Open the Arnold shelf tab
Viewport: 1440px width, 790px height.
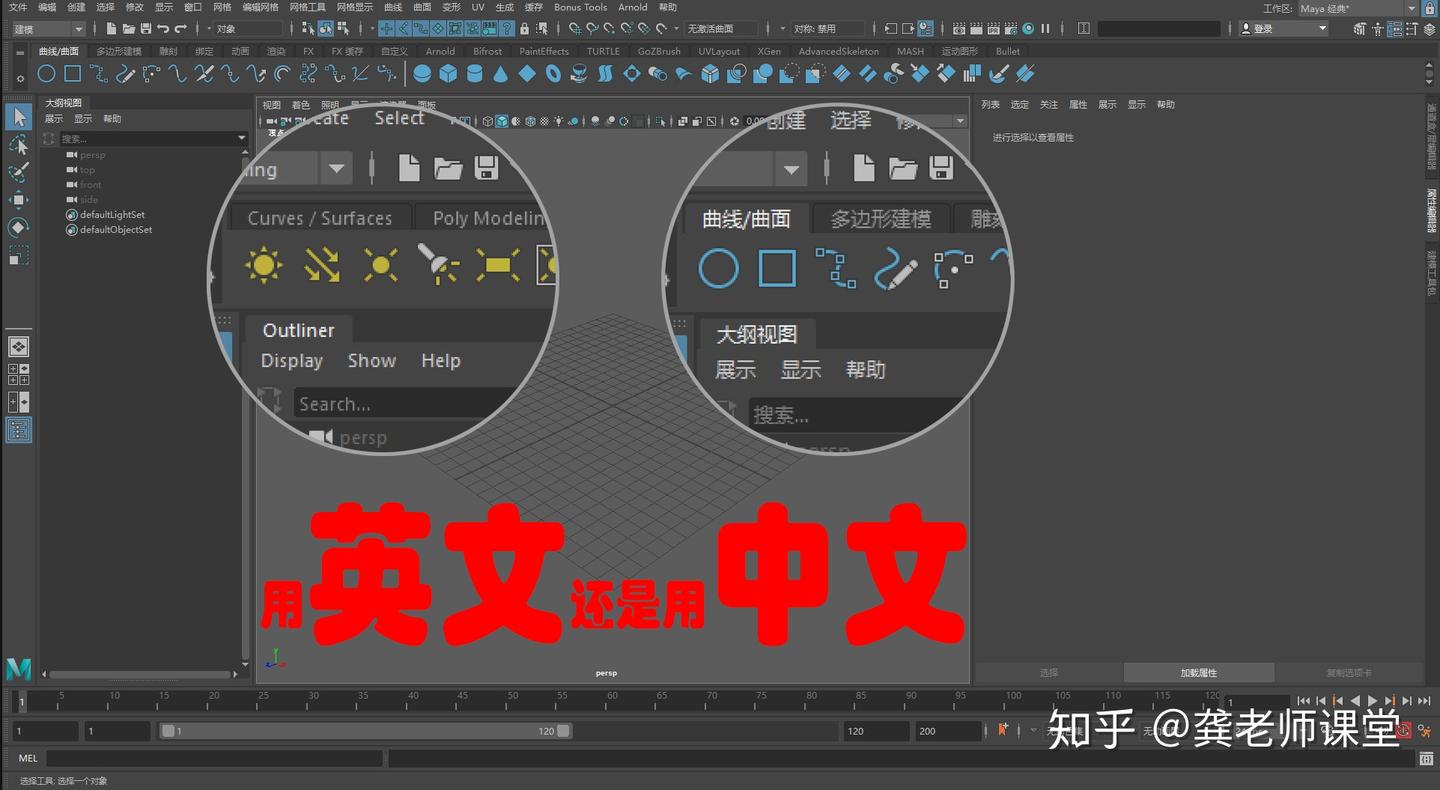tap(440, 51)
